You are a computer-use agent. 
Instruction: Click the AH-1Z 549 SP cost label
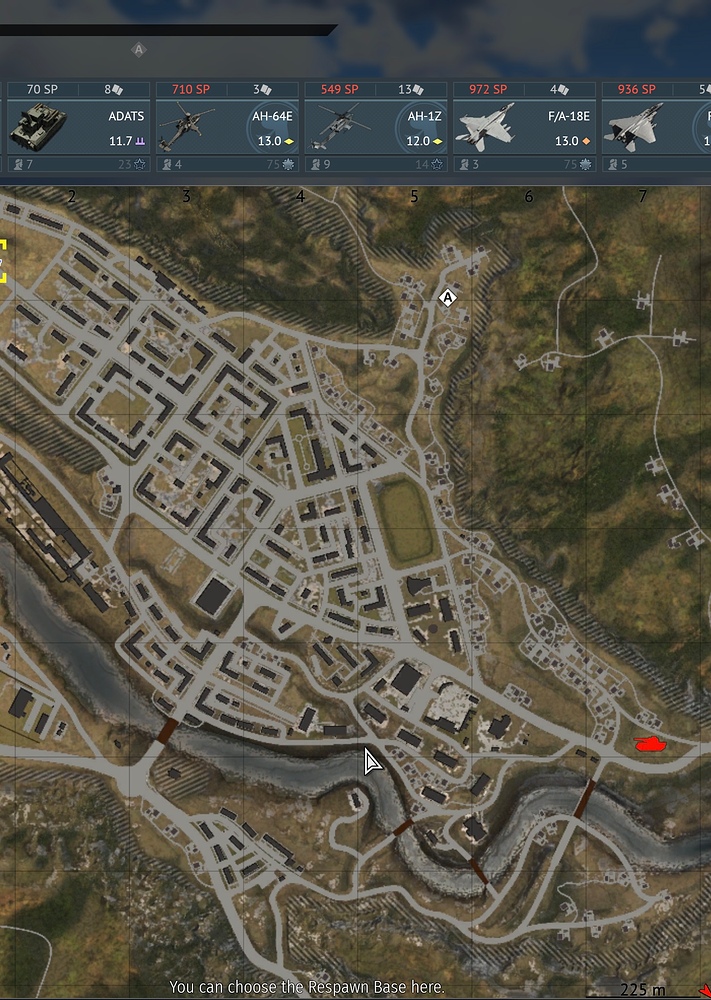[x=339, y=89]
